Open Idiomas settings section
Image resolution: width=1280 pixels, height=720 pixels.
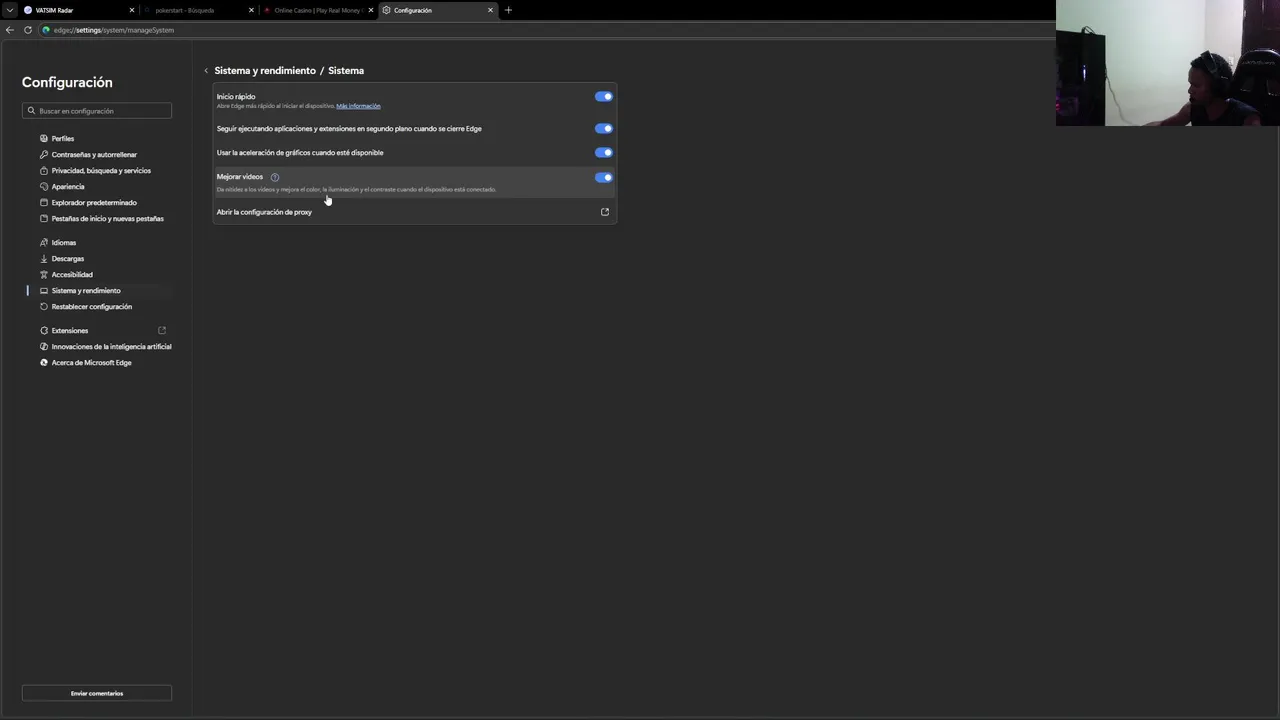pyautogui.click(x=98, y=243)
